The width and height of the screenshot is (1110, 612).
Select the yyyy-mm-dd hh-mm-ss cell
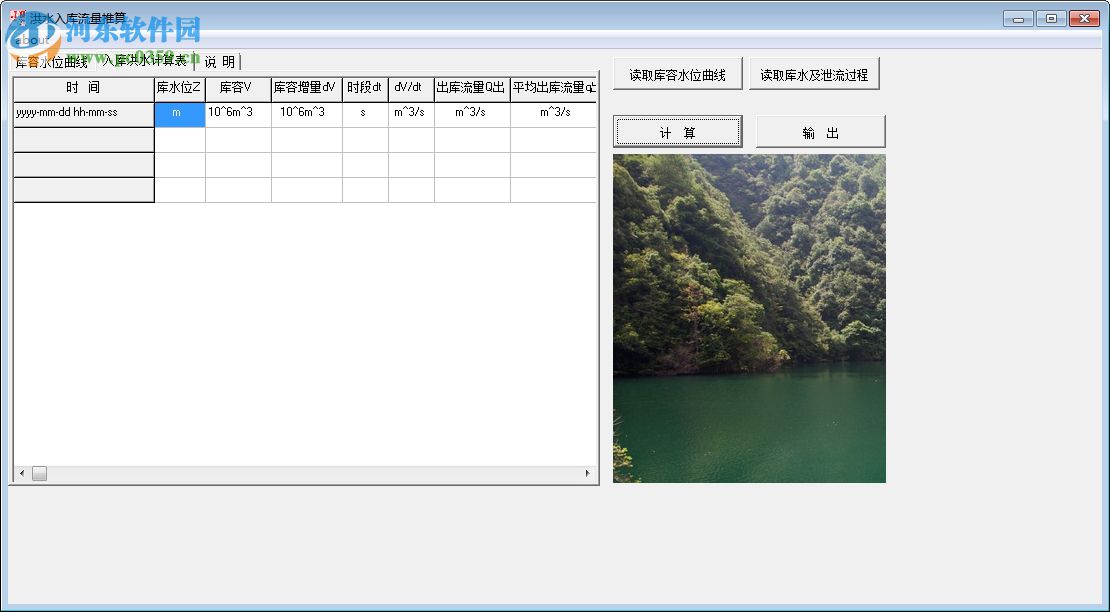point(82,113)
